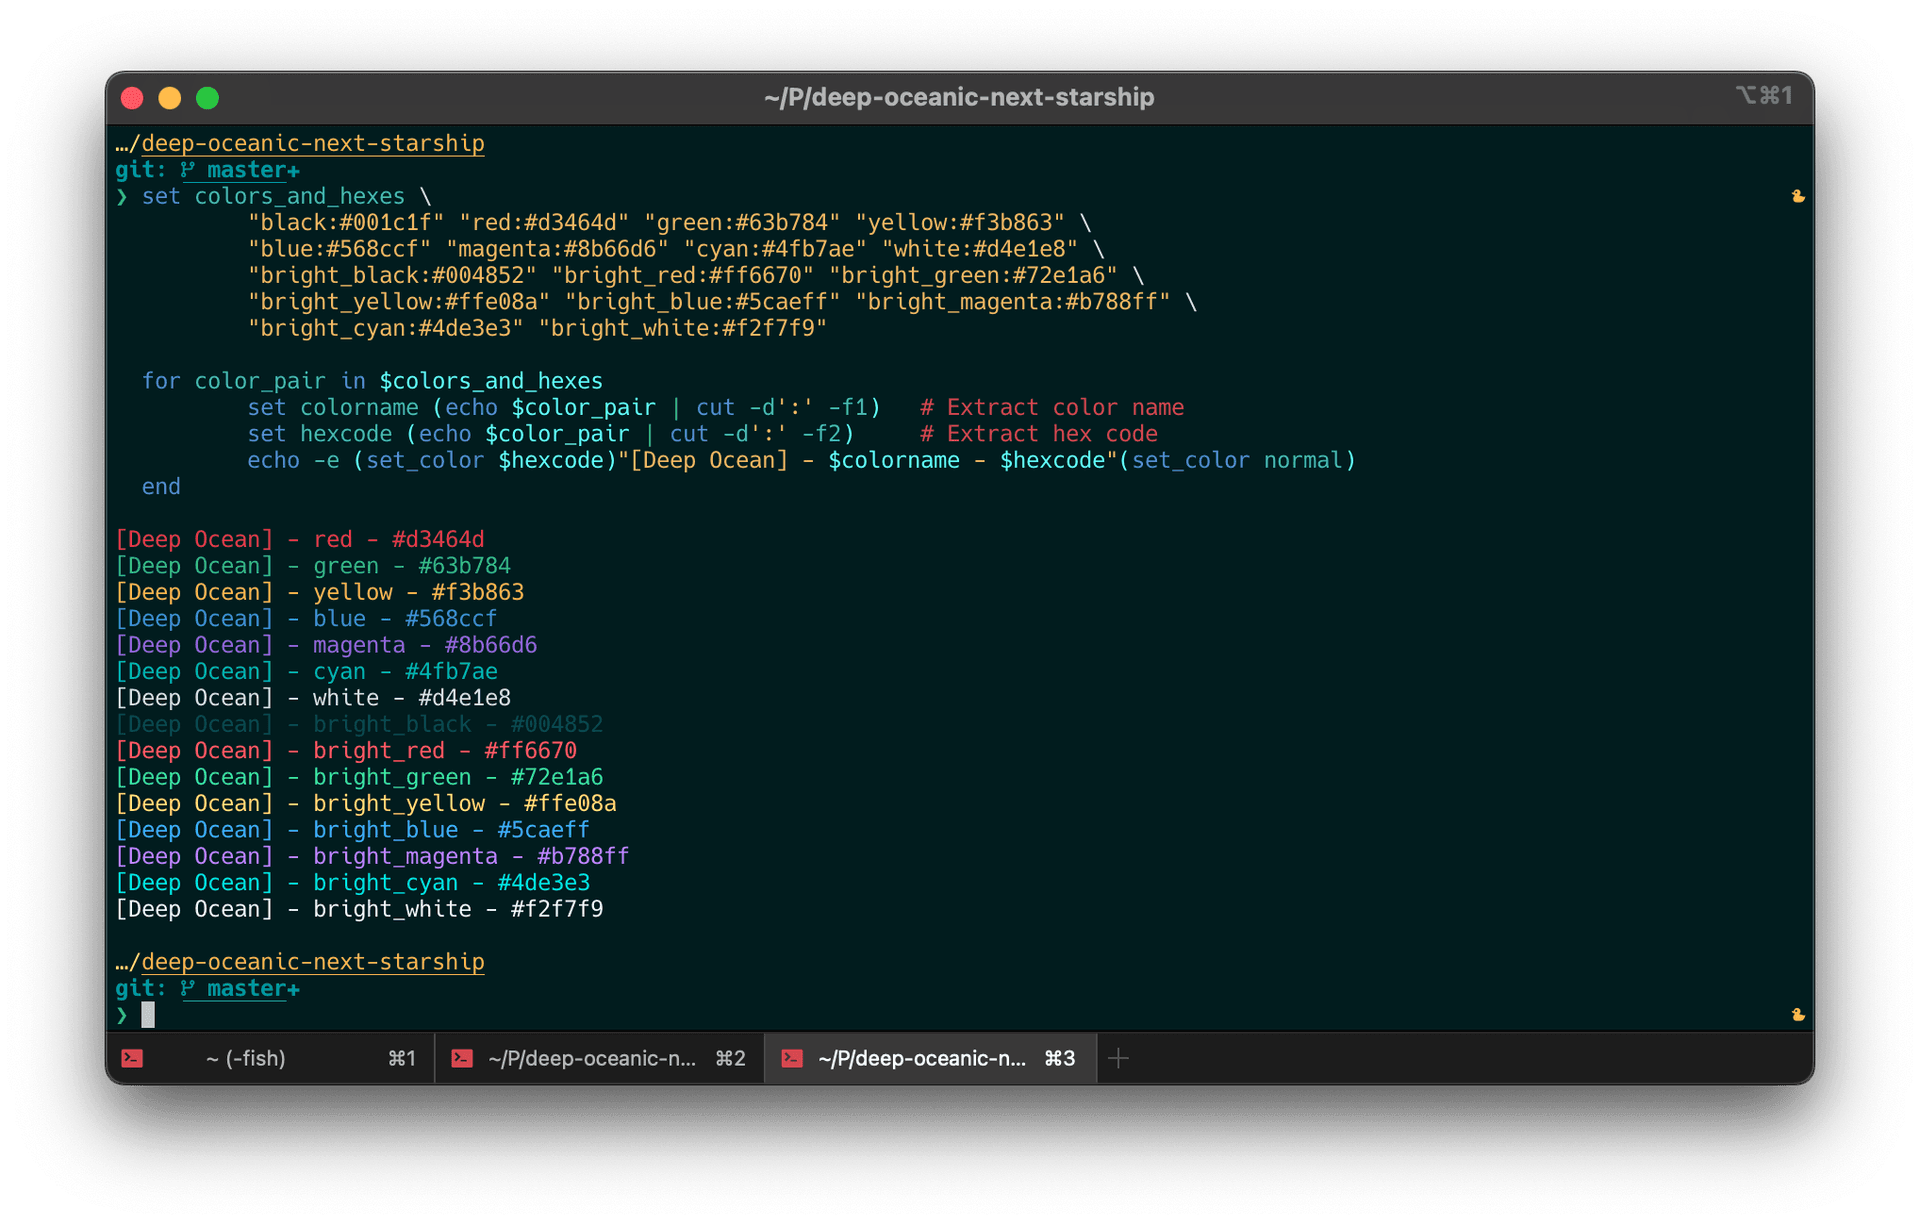Click the "yellow:#f3b863" string

coord(960,222)
